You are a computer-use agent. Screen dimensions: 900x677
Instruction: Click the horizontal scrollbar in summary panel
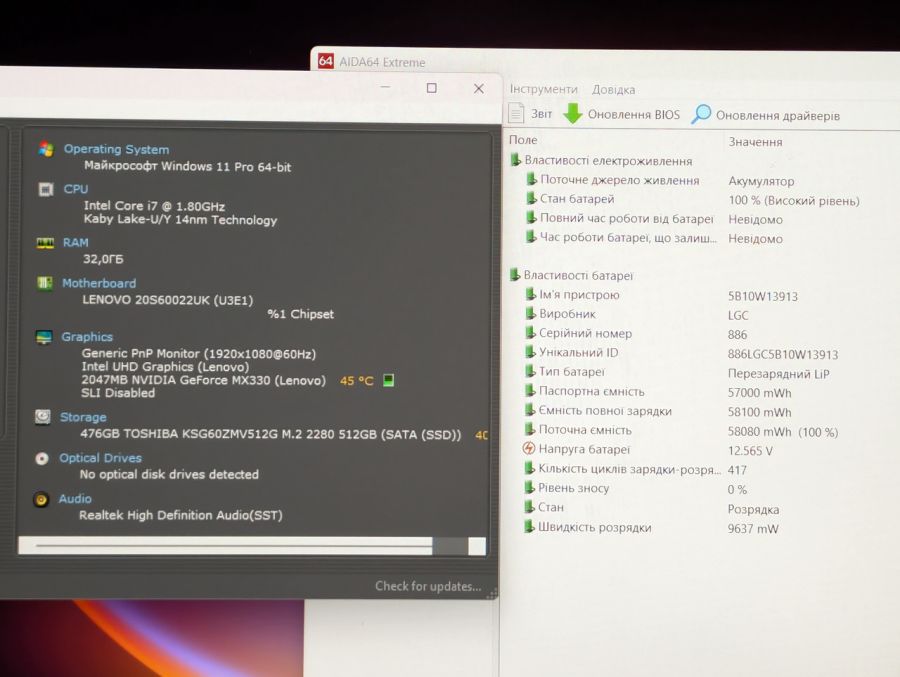tap(252, 546)
